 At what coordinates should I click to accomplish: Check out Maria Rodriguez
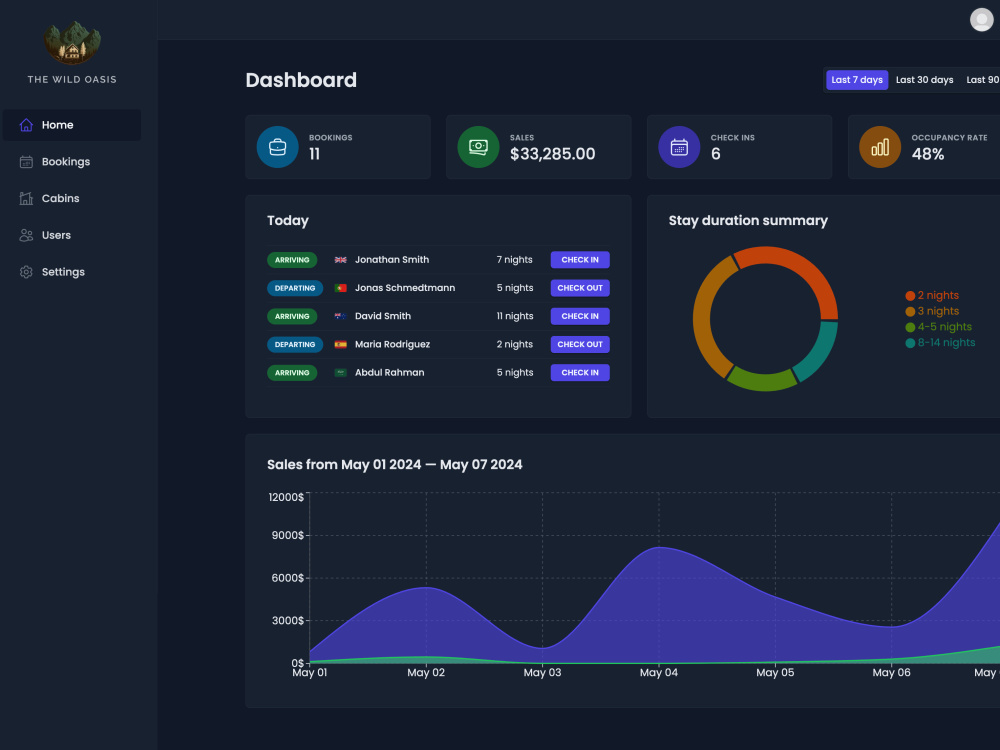[580, 344]
